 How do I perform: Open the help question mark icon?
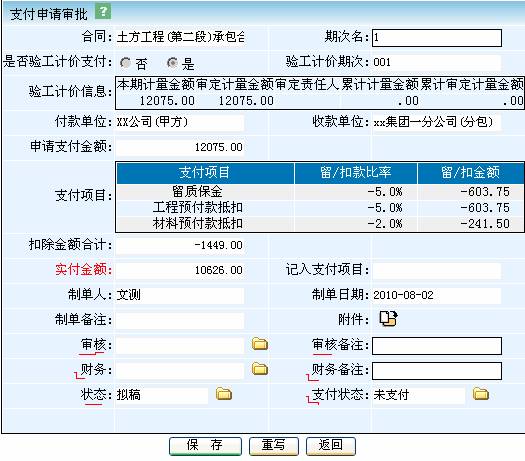tap(103, 12)
